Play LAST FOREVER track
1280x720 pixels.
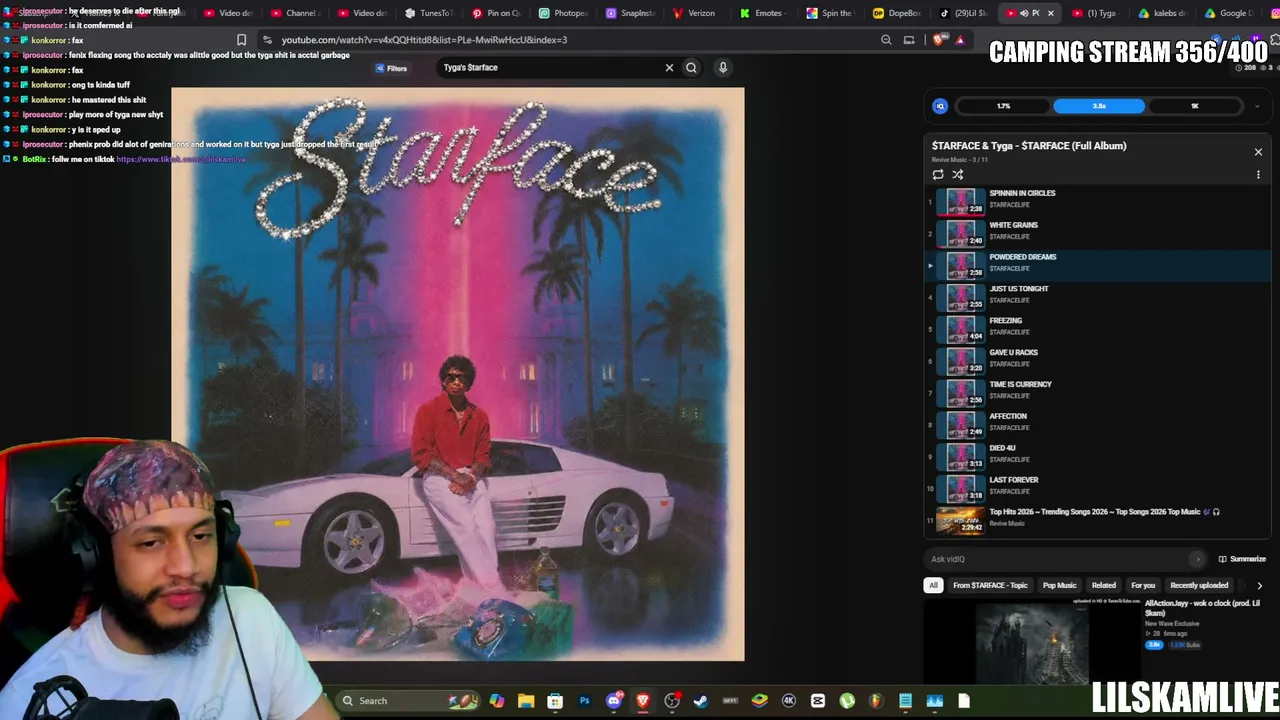[x=1097, y=487]
